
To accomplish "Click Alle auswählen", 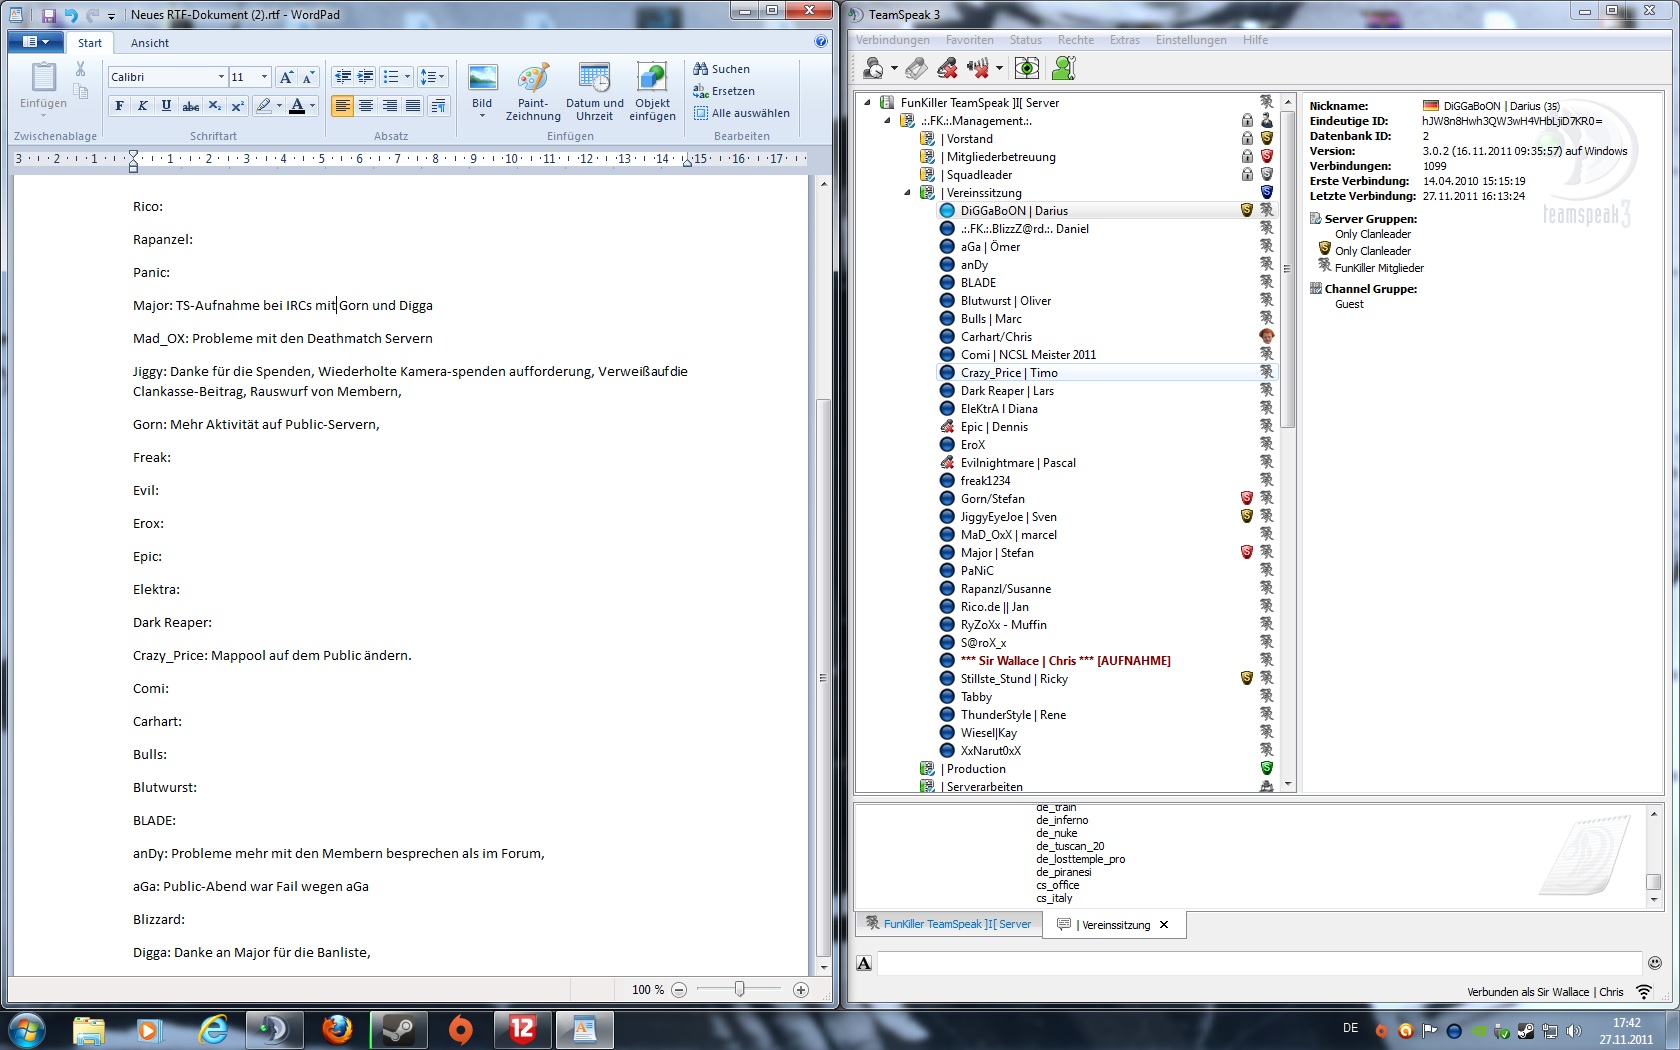I will pos(742,113).
